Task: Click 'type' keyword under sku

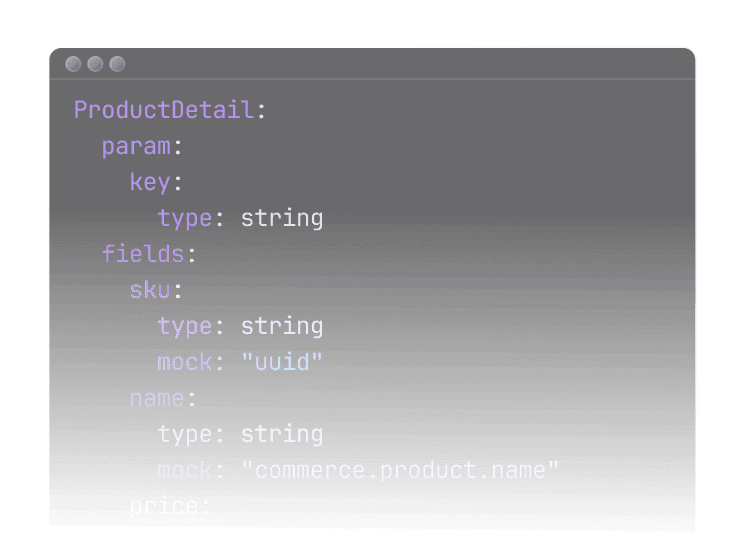Action: click(x=184, y=326)
